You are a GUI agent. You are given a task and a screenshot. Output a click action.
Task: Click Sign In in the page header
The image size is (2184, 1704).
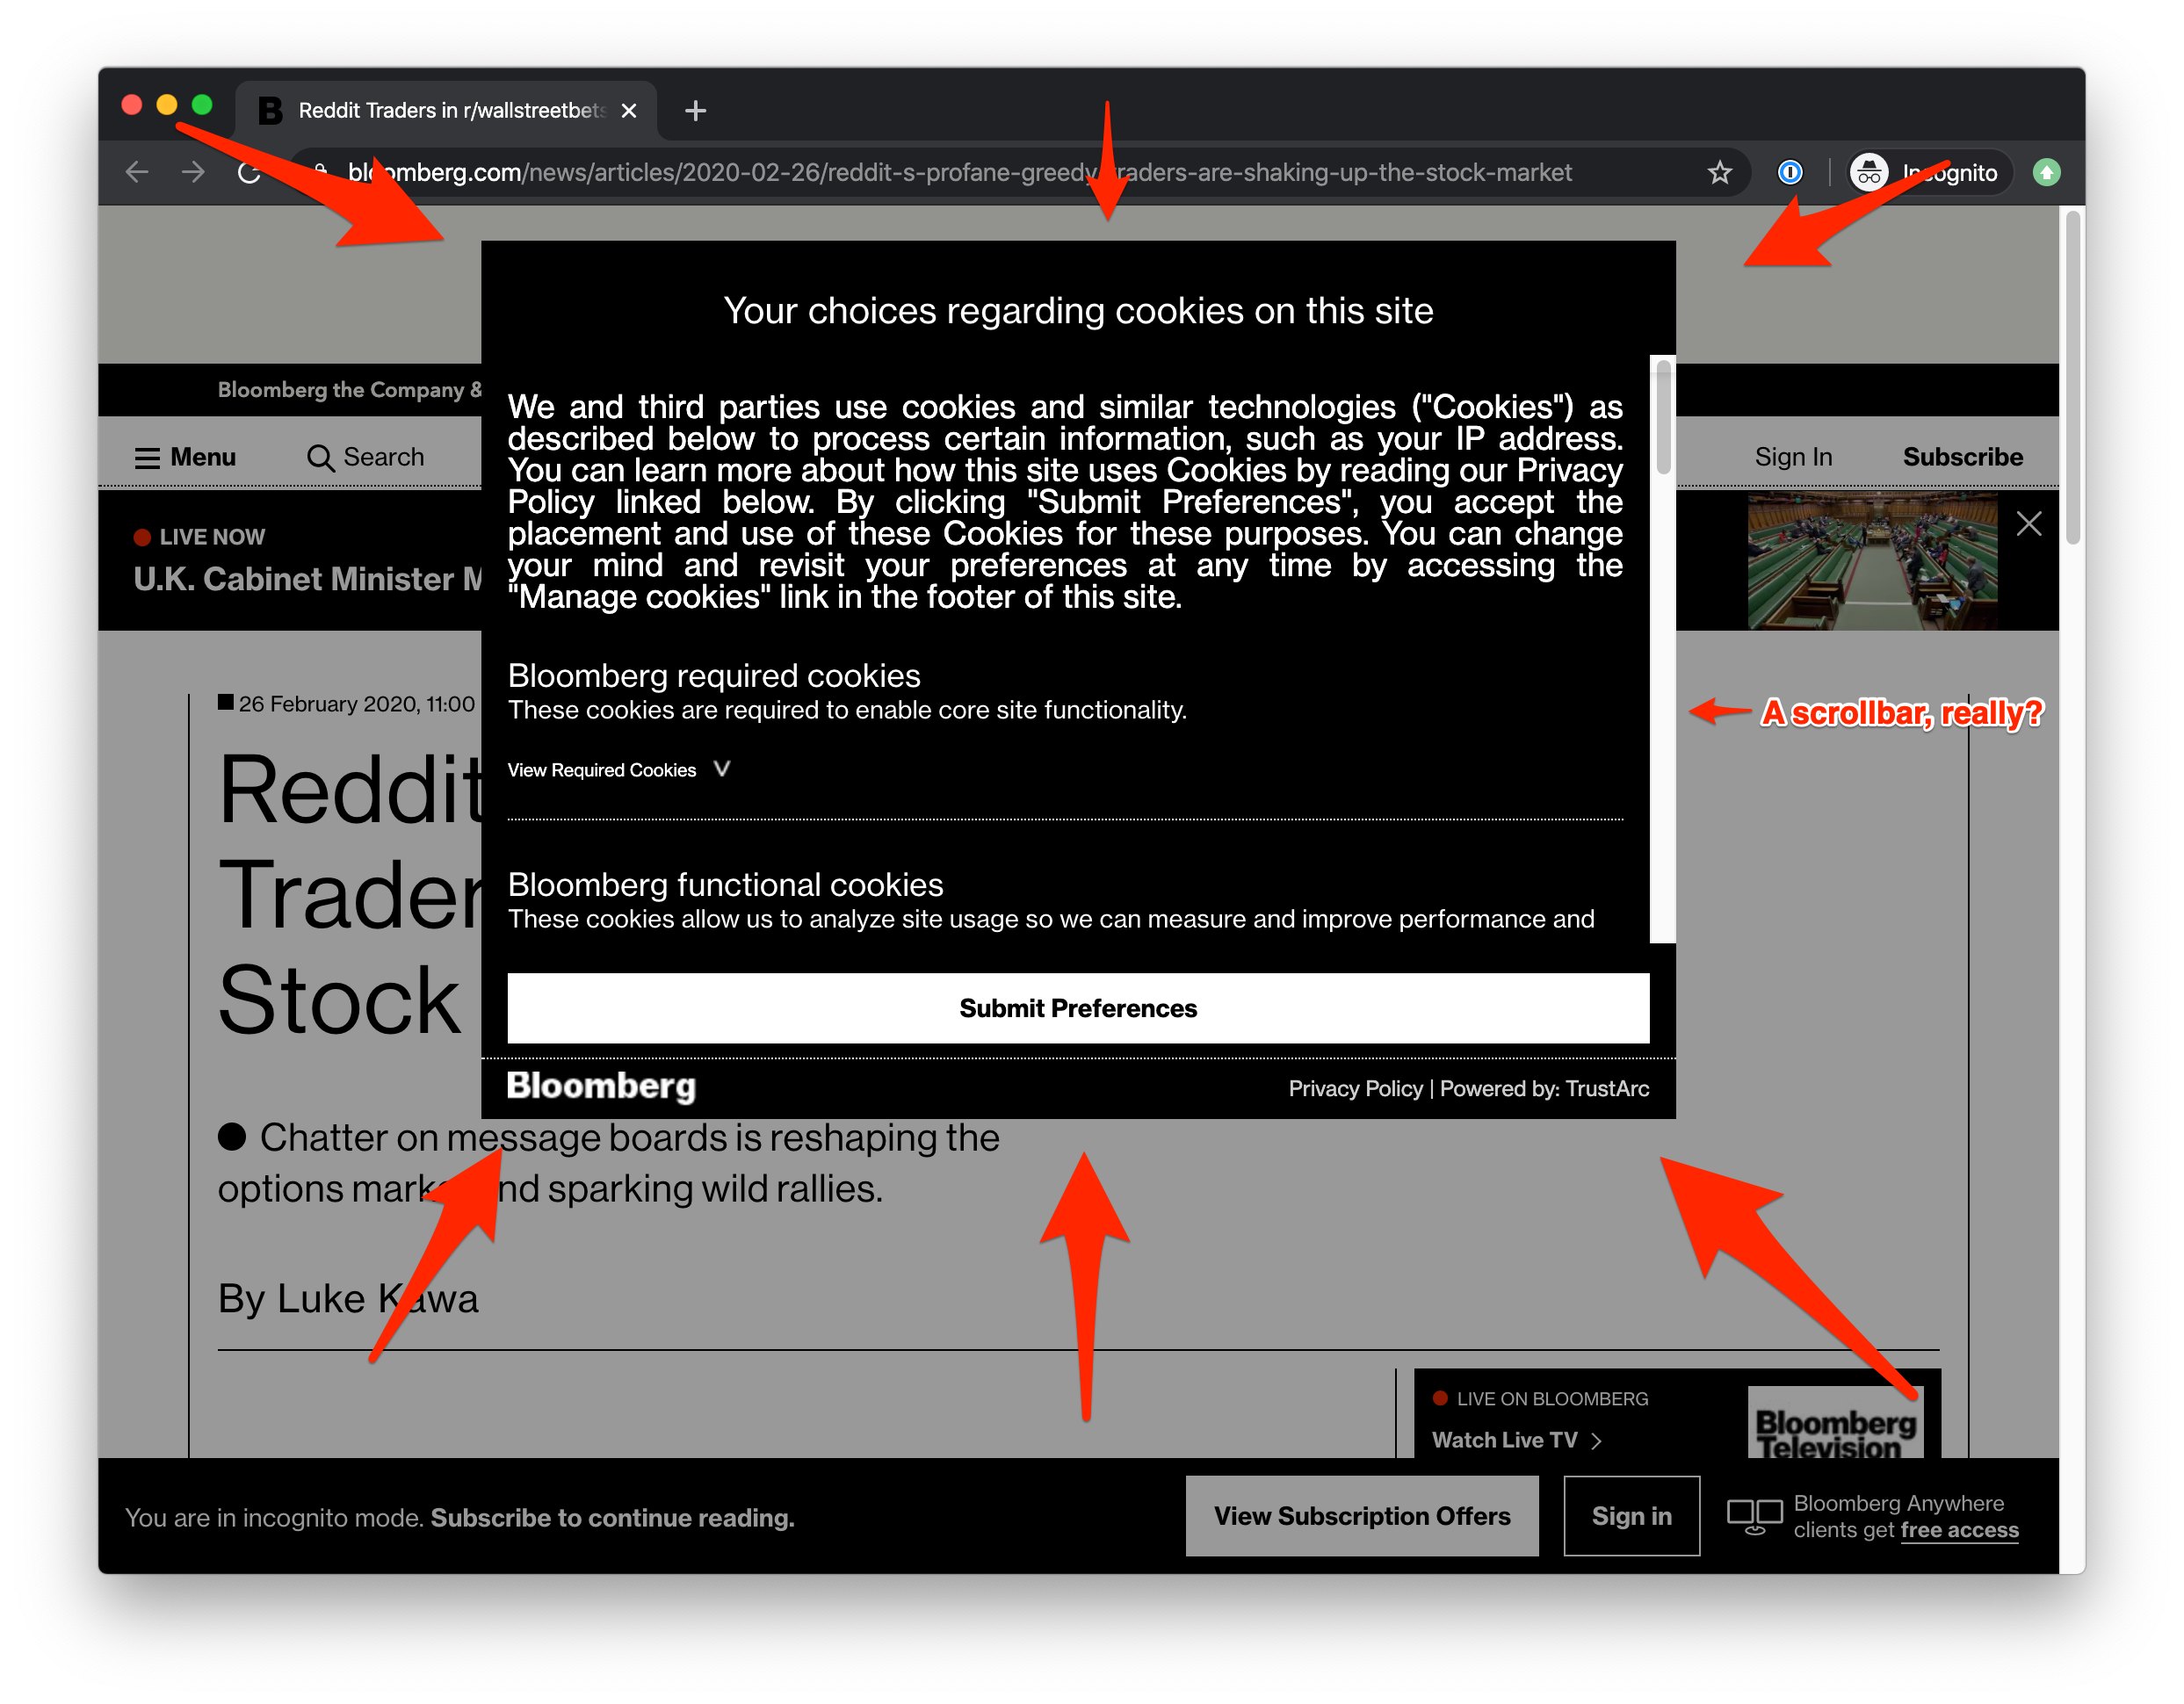click(x=1793, y=457)
